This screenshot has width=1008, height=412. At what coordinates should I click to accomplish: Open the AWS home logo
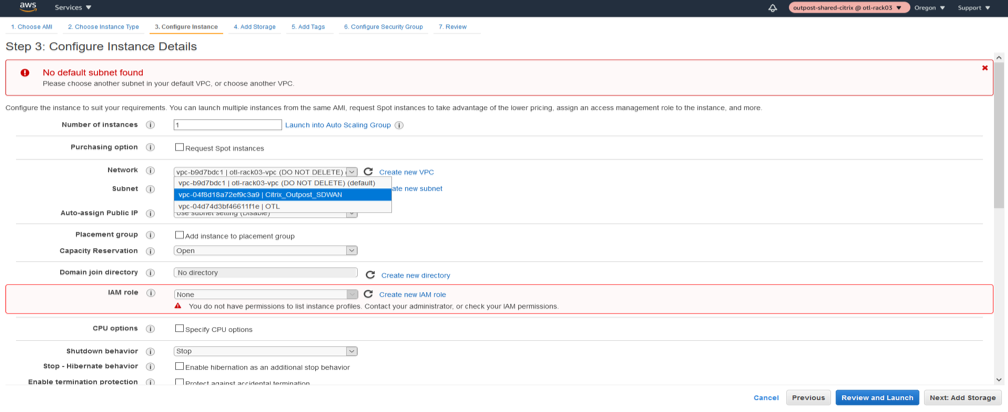[26, 8]
